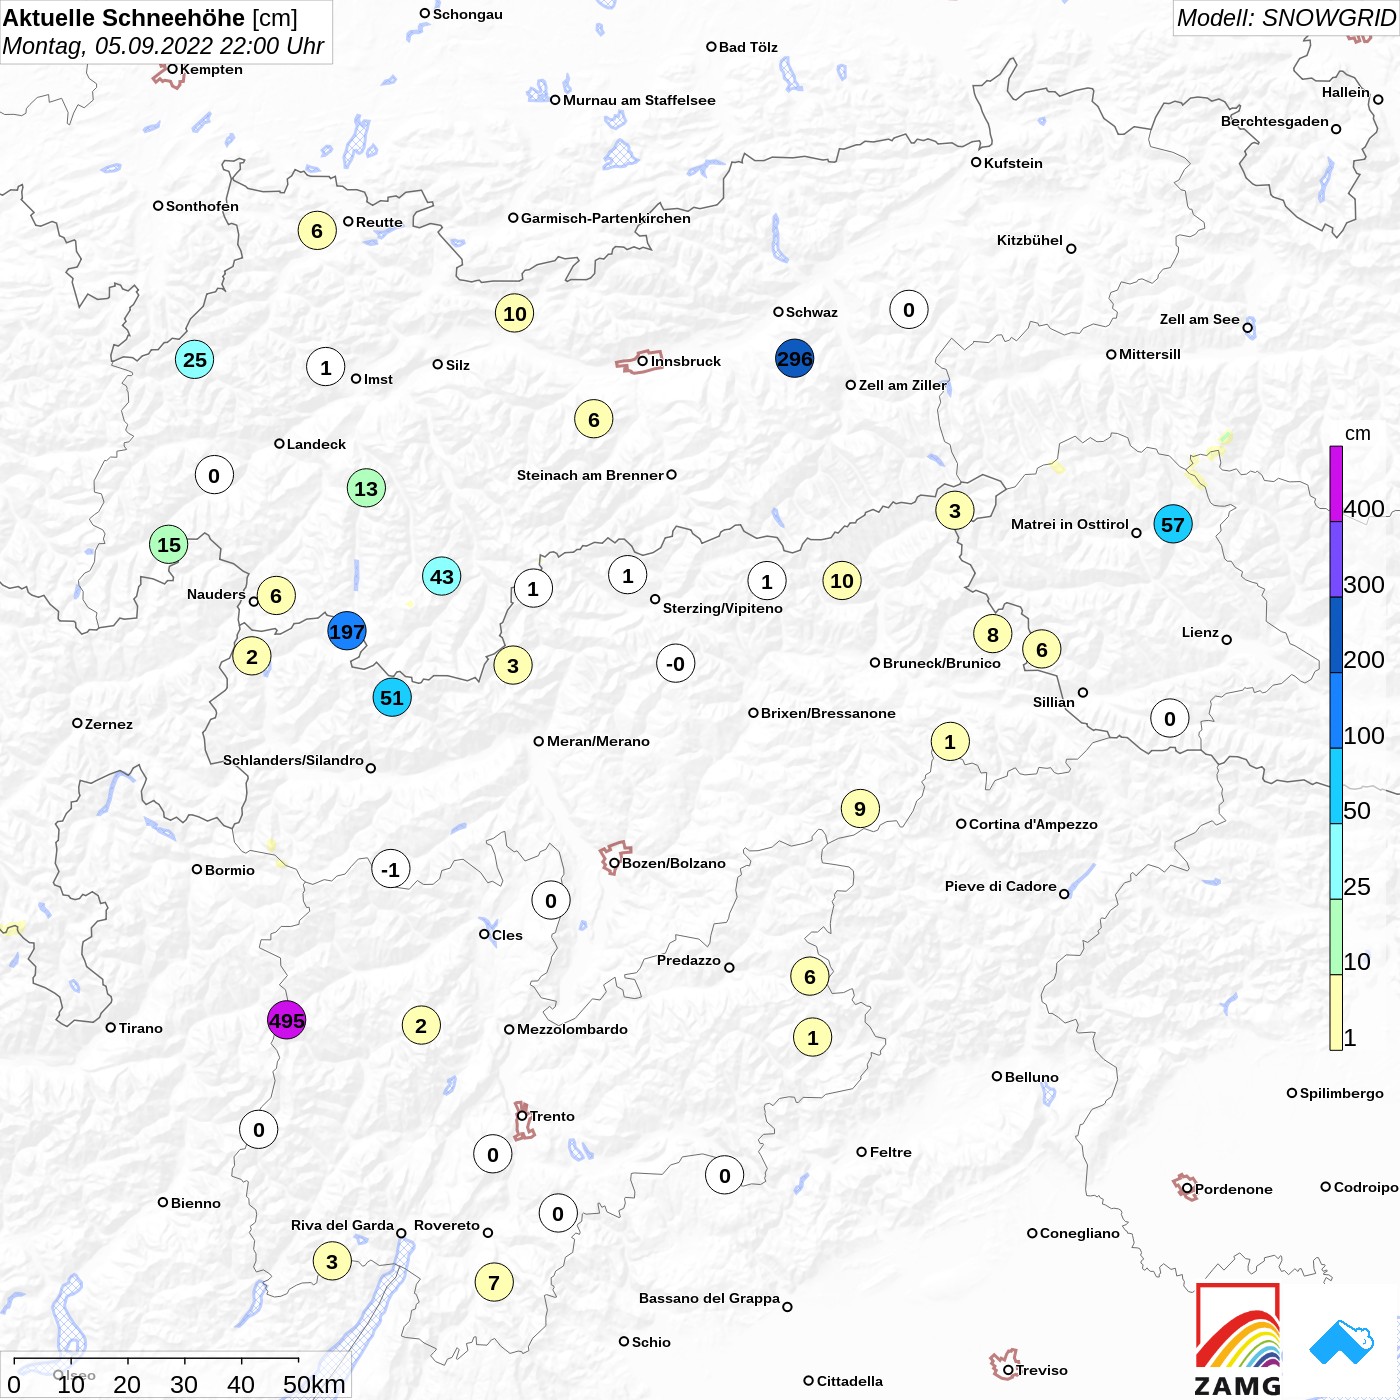Click the Kempten town label
This screenshot has height=1400, width=1400.
coord(211,69)
